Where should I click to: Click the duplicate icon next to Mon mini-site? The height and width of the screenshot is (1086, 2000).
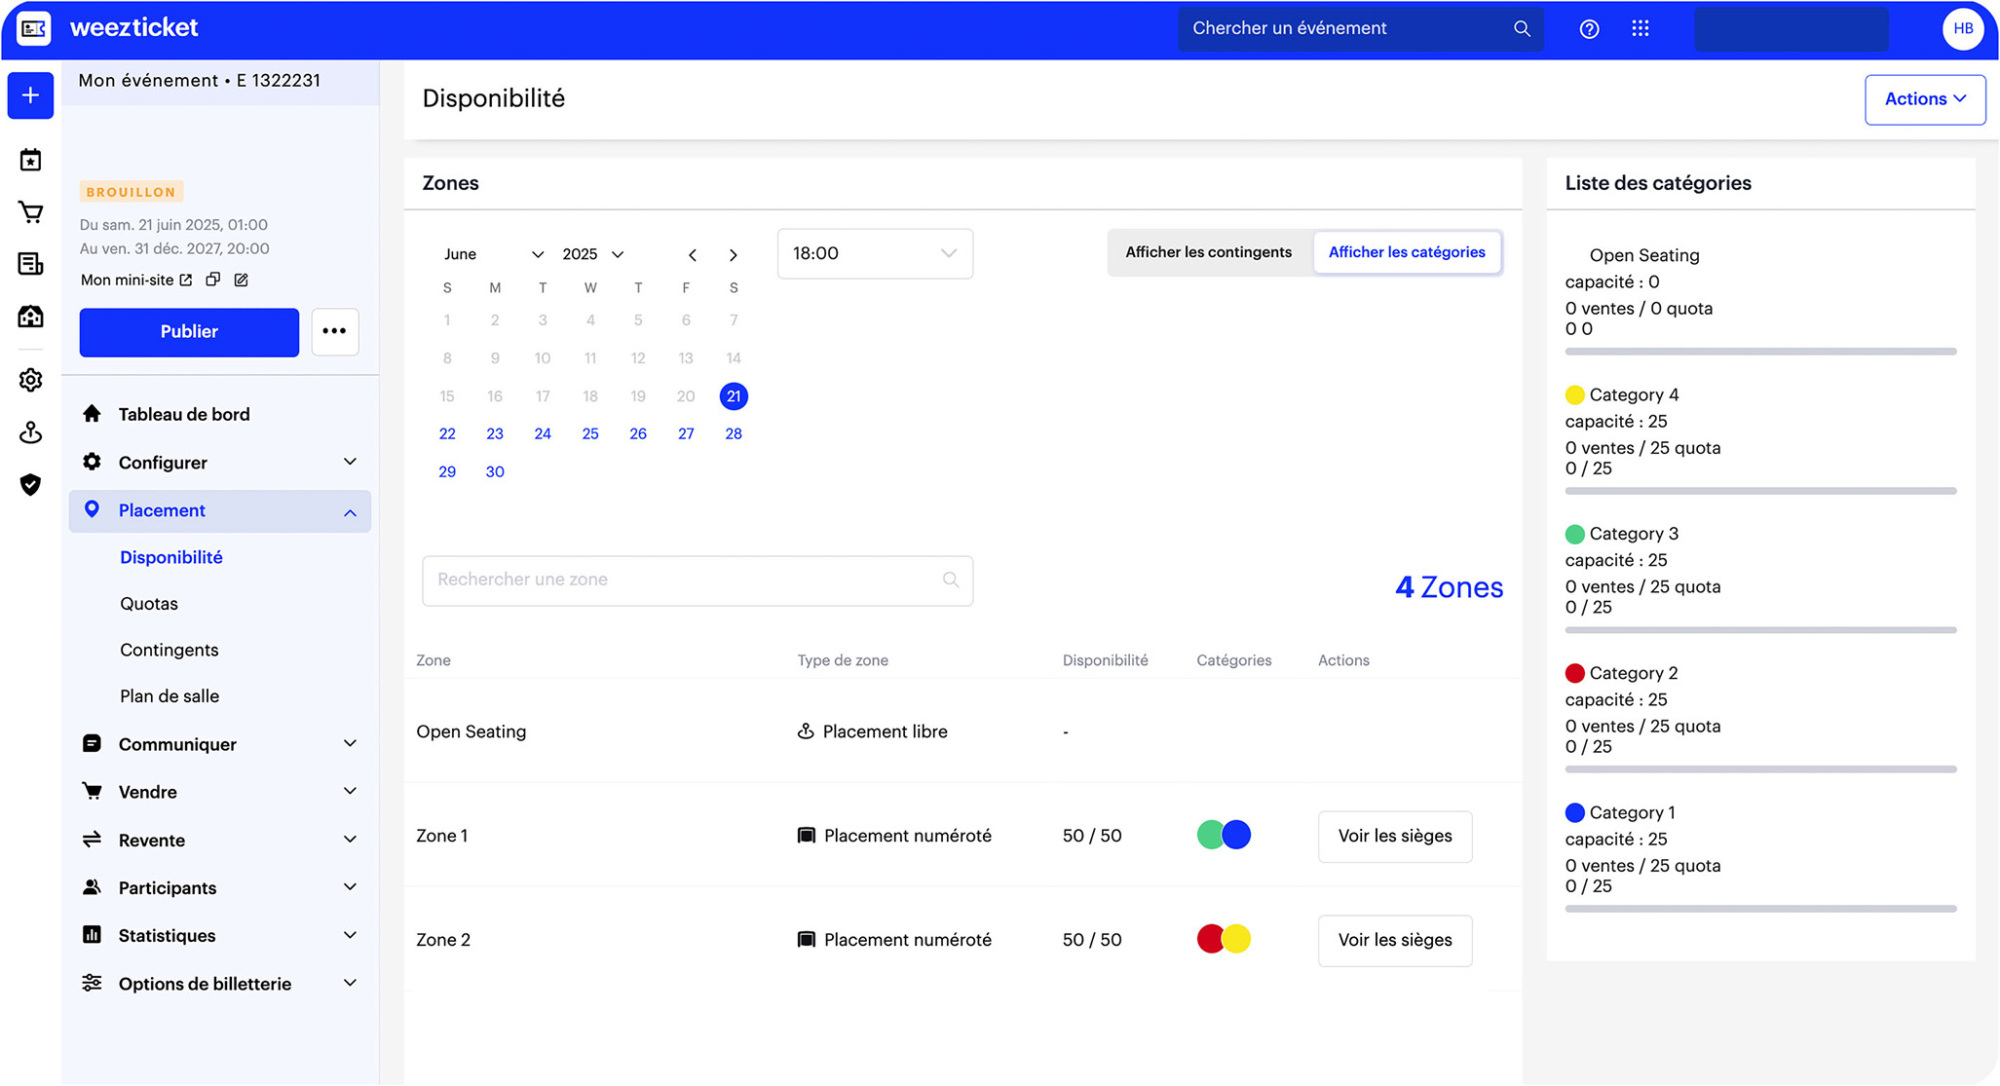click(212, 279)
